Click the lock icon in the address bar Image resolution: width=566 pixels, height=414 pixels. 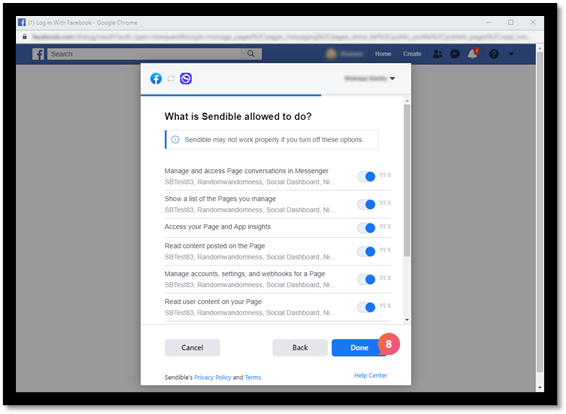point(25,36)
